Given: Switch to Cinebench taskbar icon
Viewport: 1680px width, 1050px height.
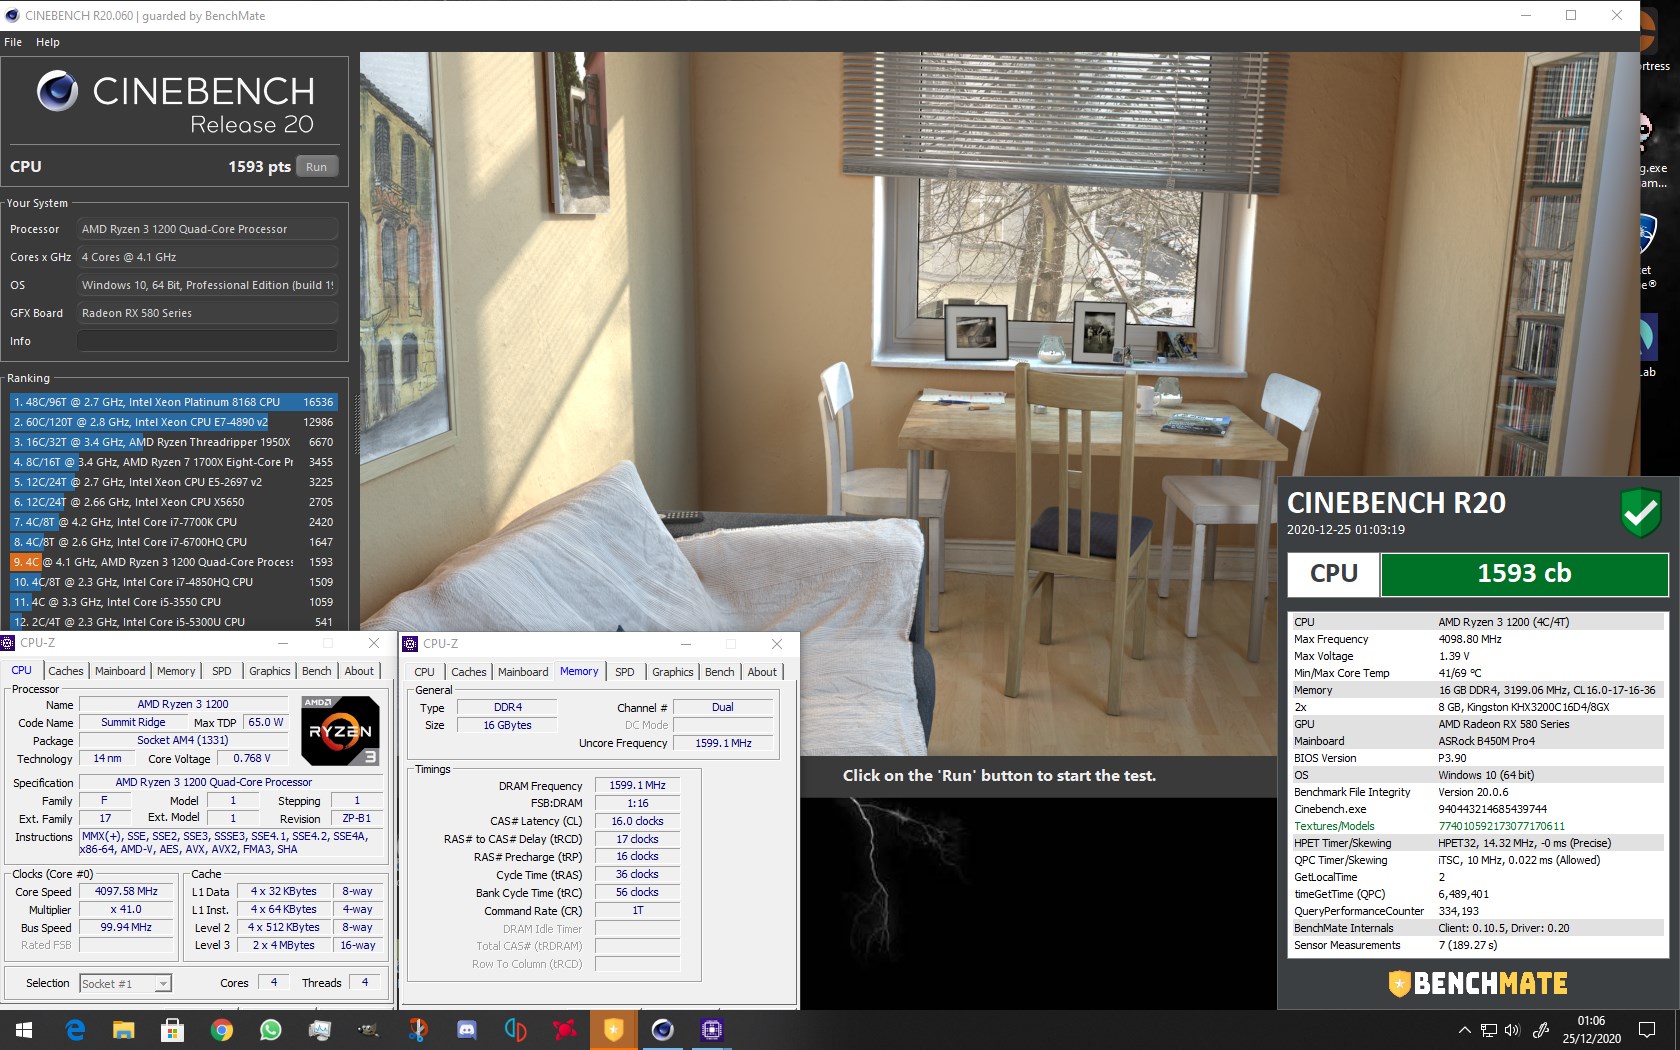Looking at the screenshot, I should [662, 1029].
